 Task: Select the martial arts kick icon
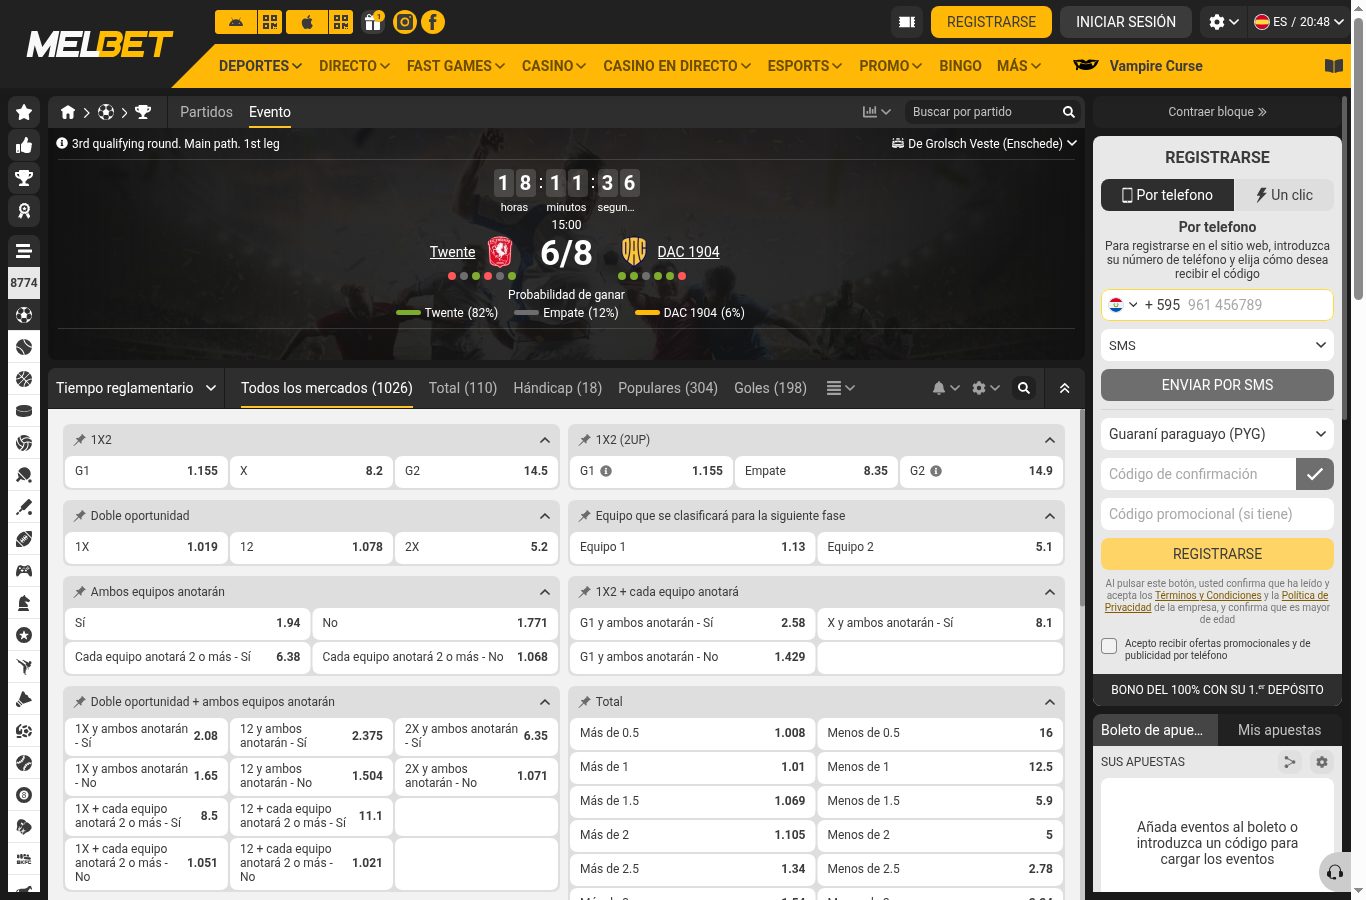24,667
